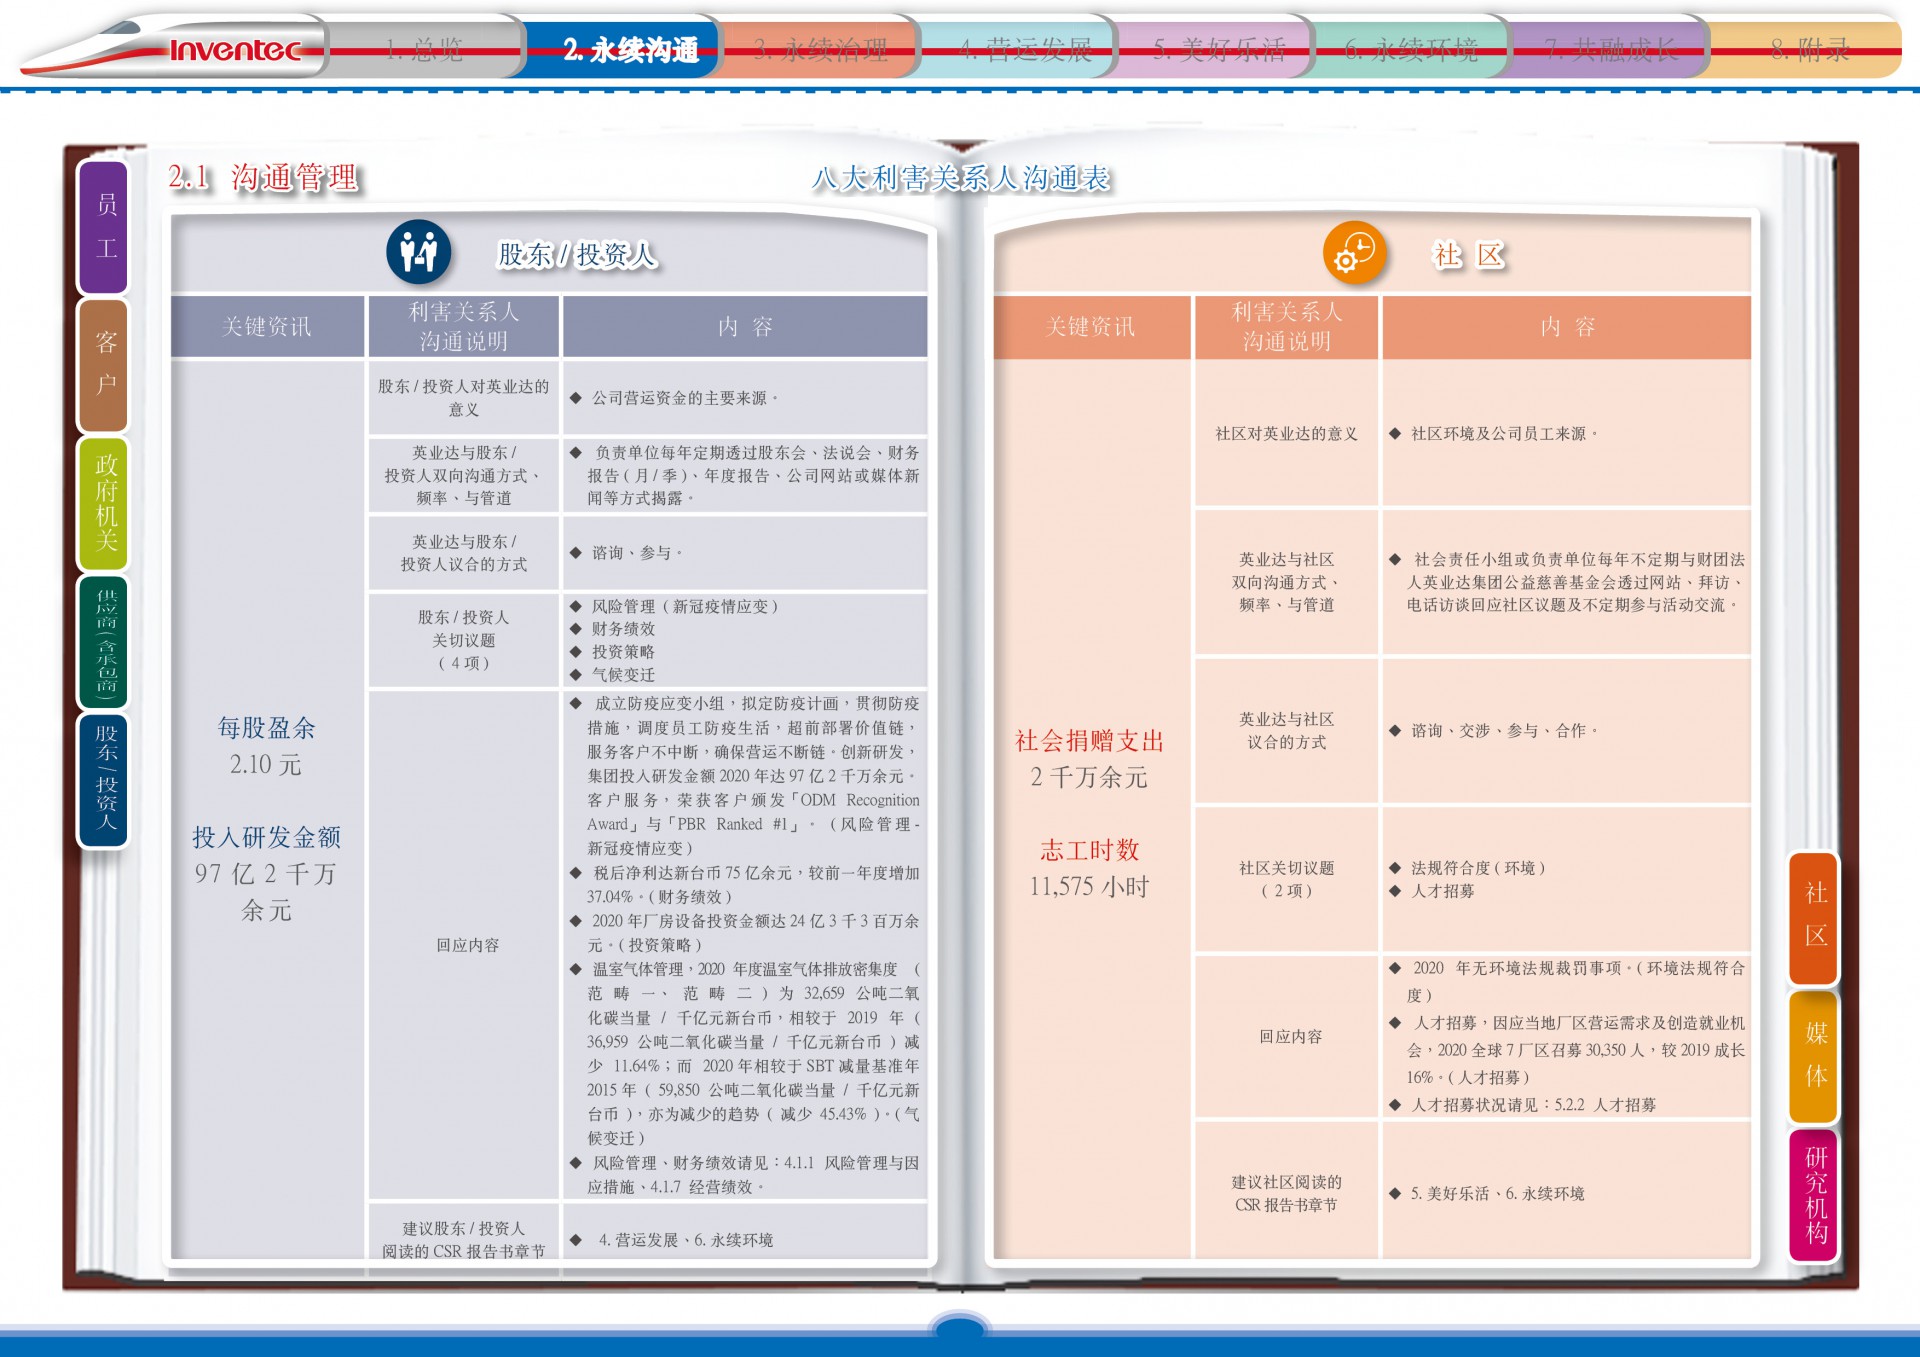Open the 6. 永续环境 tab
The width and height of the screenshot is (1920, 1357).
click(x=1411, y=48)
